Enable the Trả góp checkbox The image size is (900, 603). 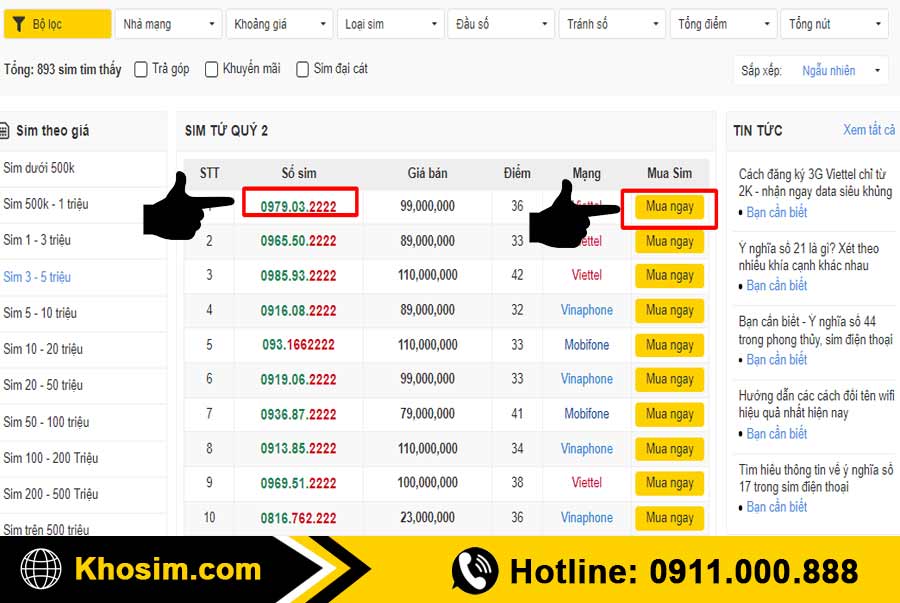click(x=141, y=69)
